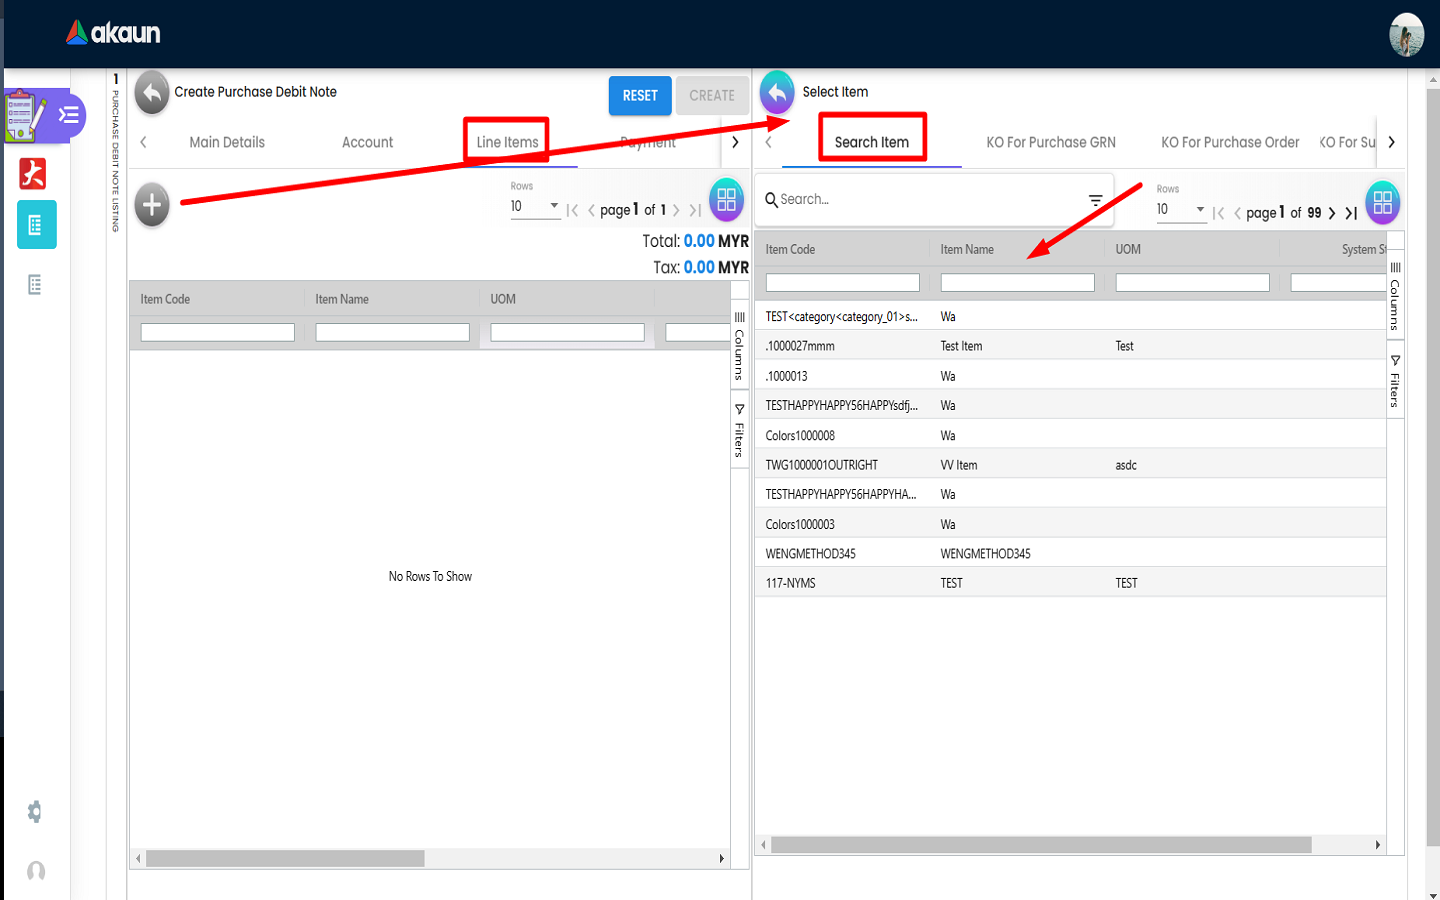The width and height of the screenshot is (1440, 900).
Task: Open the settings gear in sidebar
Action: pyautogui.click(x=35, y=811)
